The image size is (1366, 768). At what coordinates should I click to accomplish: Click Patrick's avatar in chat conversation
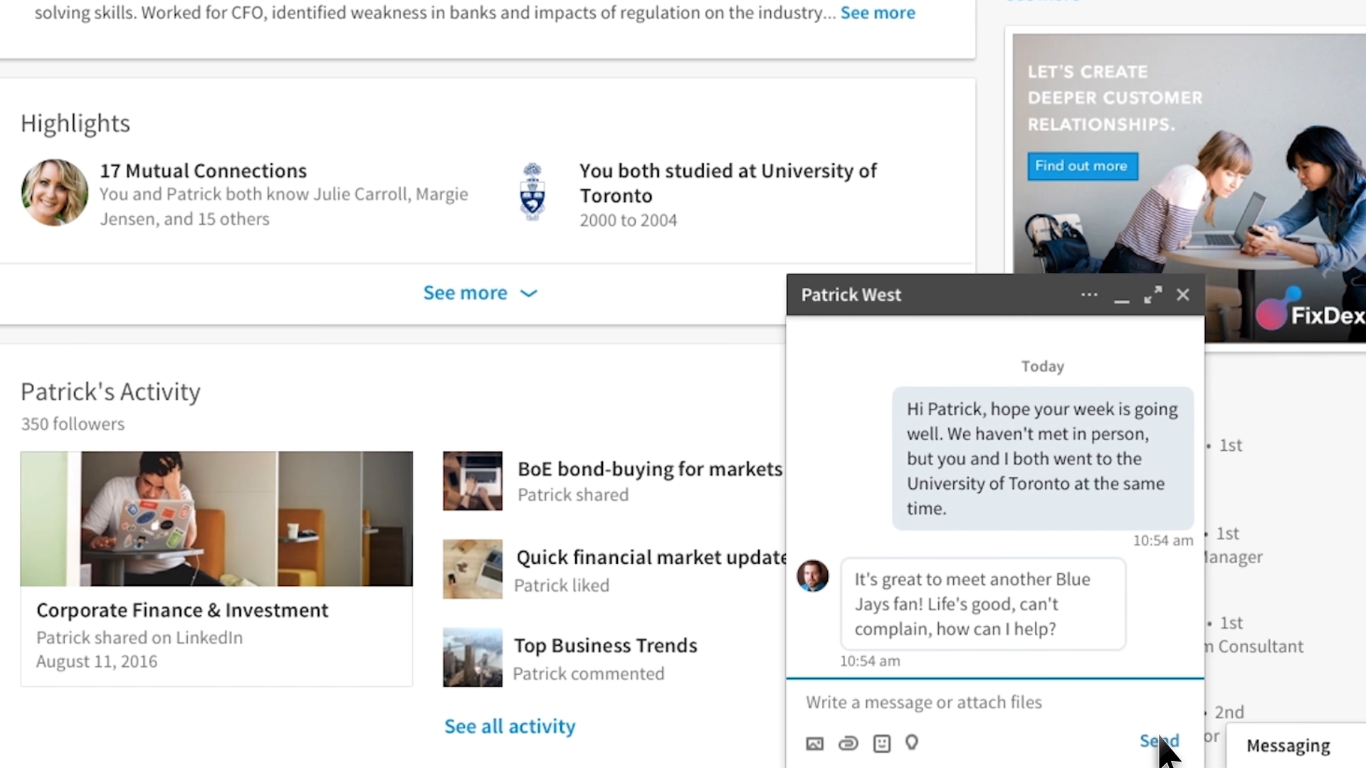813,576
